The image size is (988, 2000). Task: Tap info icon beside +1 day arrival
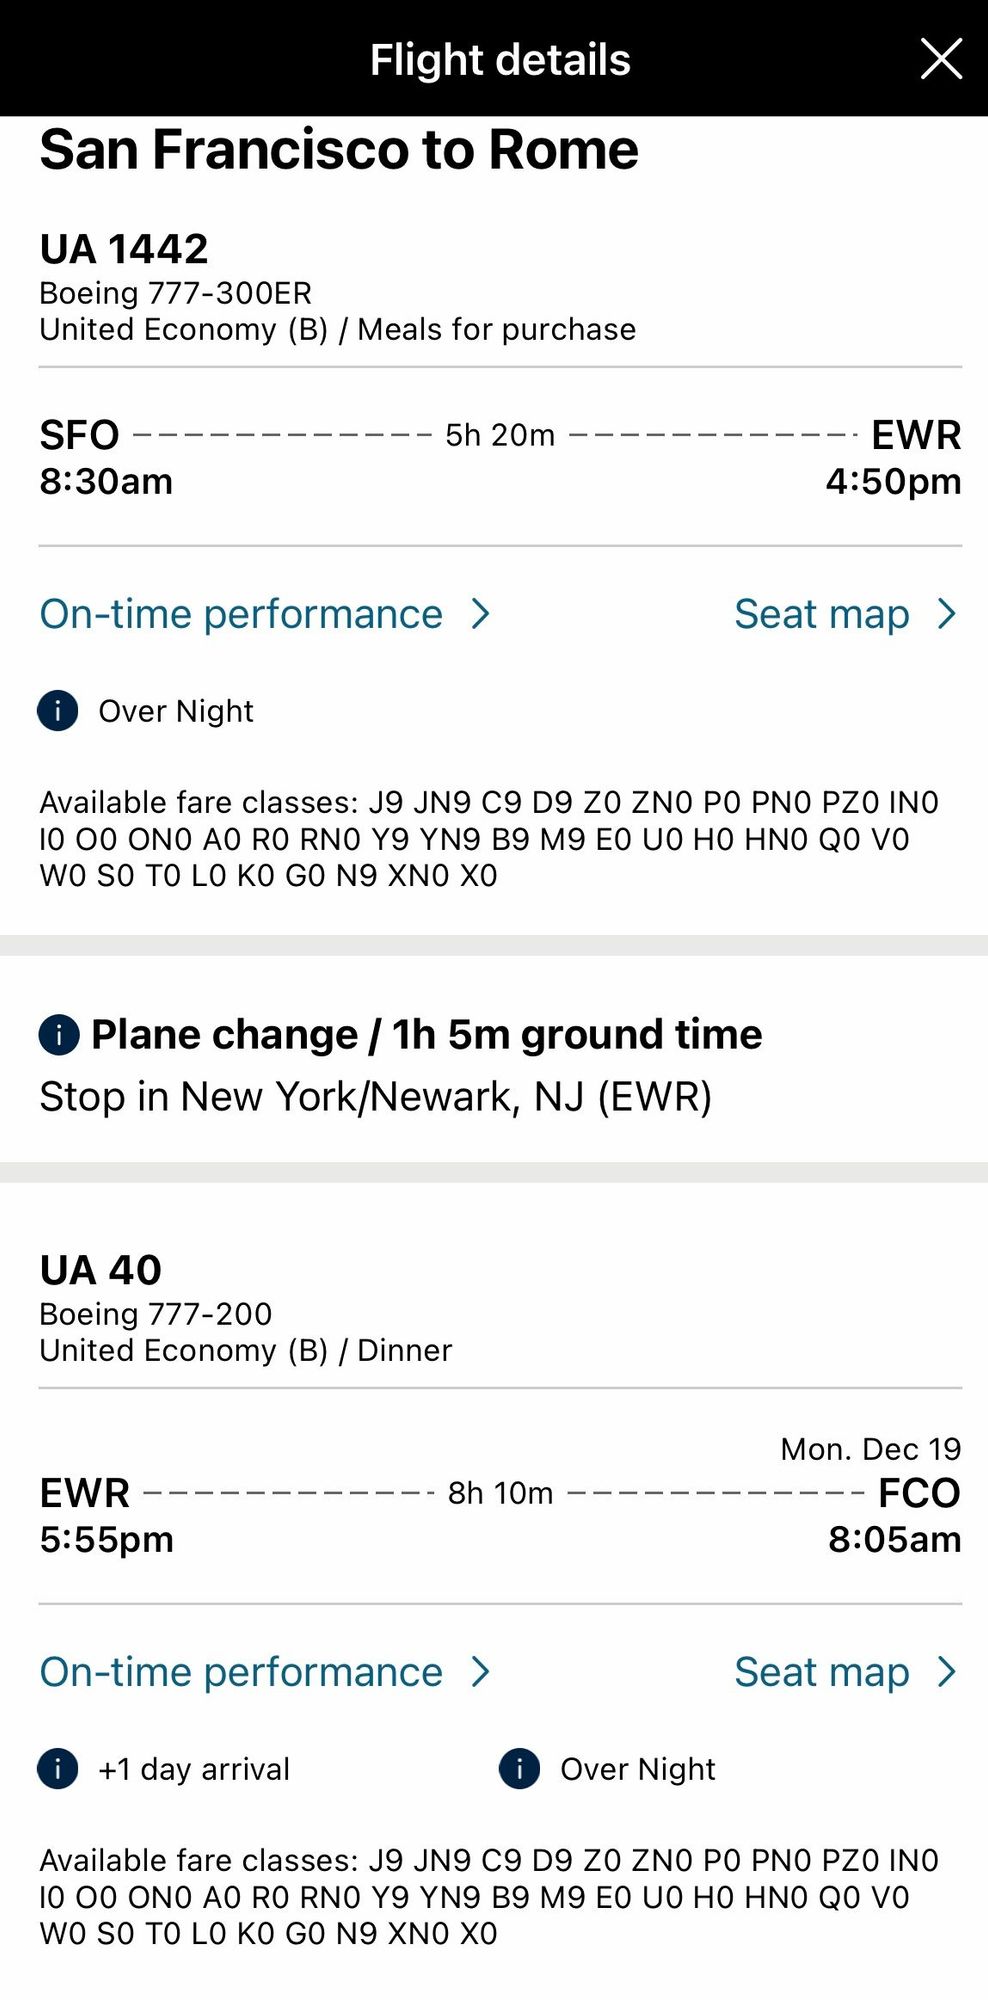pyautogui.click(x=58, y=1769)
